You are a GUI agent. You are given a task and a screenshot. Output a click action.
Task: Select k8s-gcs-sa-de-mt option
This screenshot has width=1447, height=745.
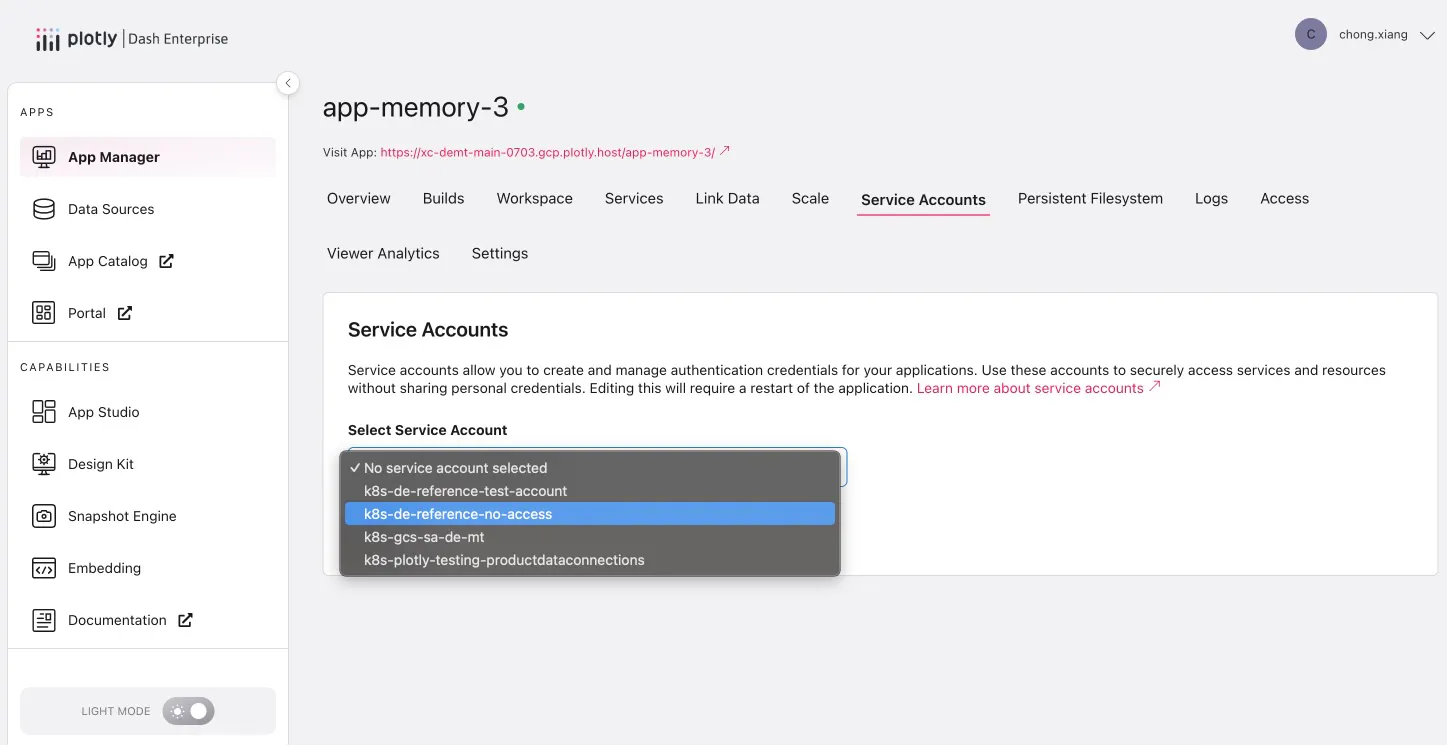pos(590,537)
